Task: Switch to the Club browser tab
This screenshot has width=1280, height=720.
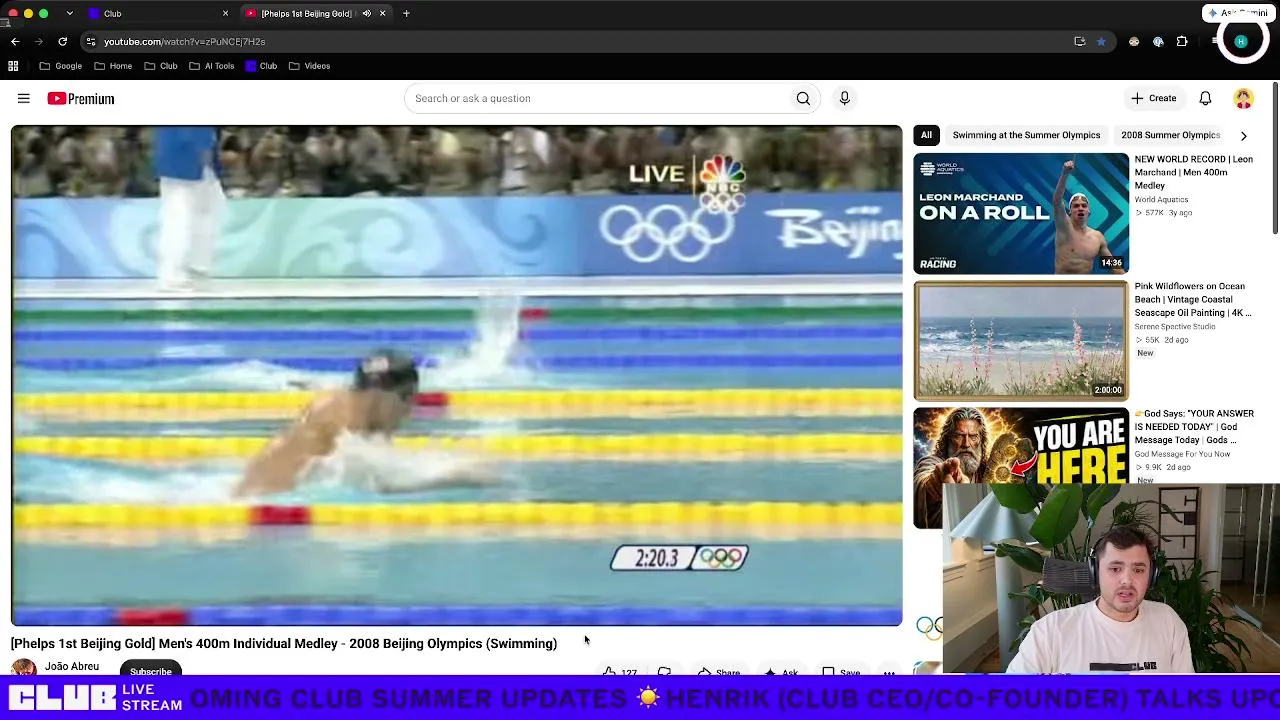Action: pyautogui.click(x=155, y=13)
